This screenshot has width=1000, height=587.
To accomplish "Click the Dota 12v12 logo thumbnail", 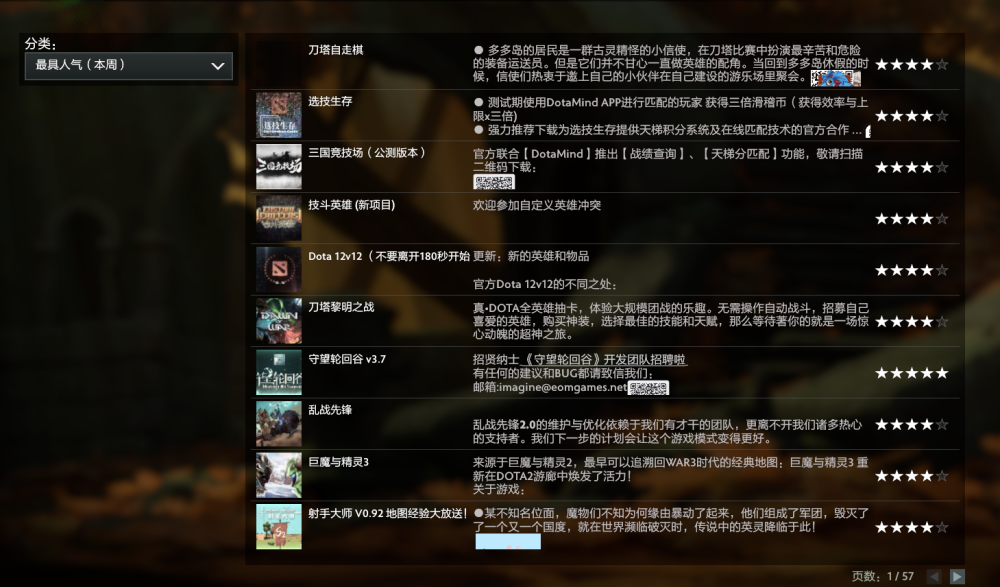I will [279, 269].
